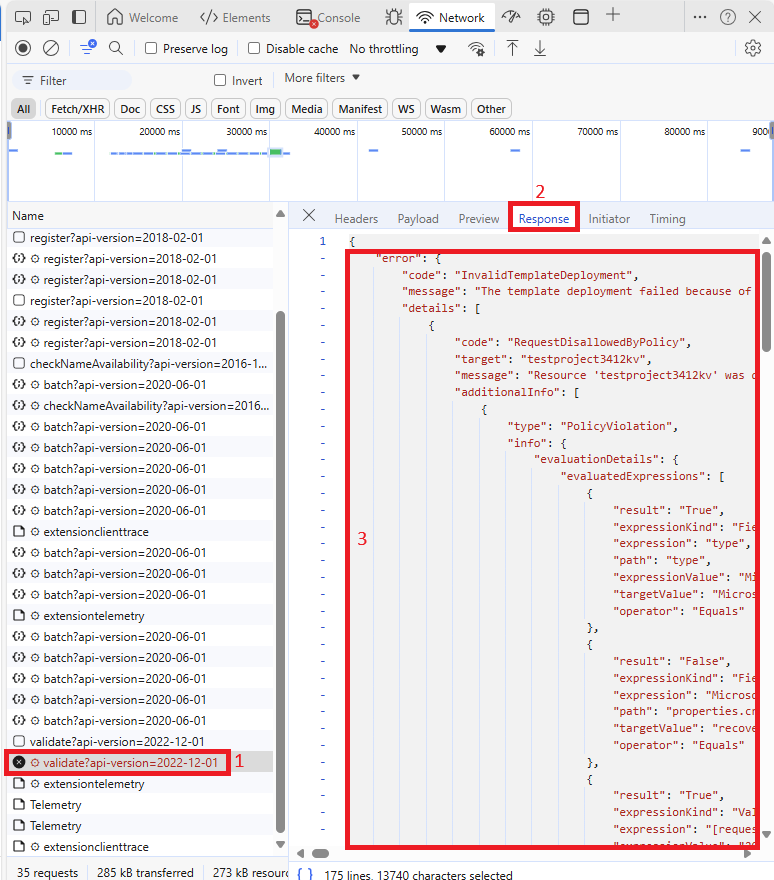
Task: Clear the network log
Action: (51, 48)
